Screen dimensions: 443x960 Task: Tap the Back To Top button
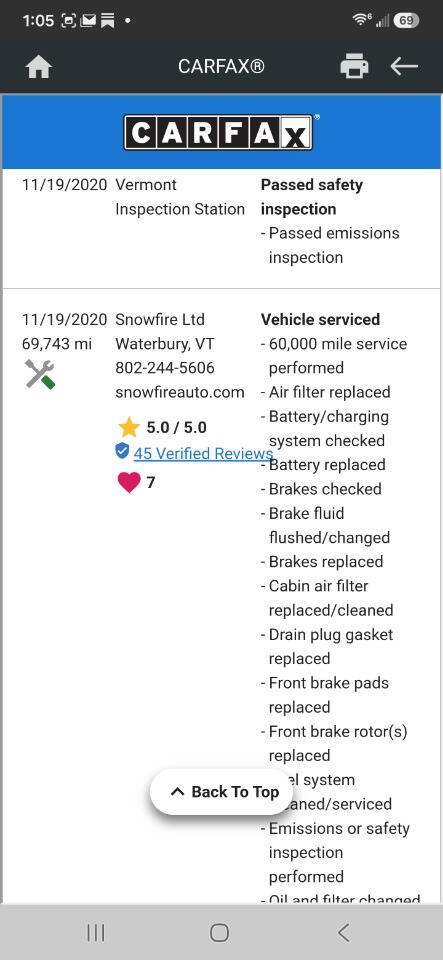click(x=225, y=792)
